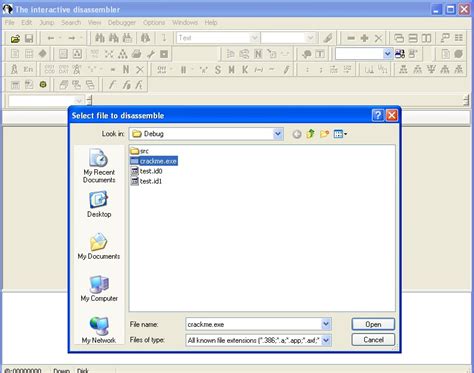Viewport: 474px width, 373px height.
Task: Open the My Recent Documents place
Action: [99, 166]
